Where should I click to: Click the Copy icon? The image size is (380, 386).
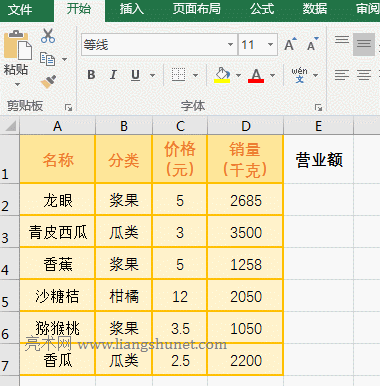[x=47, y=59]
